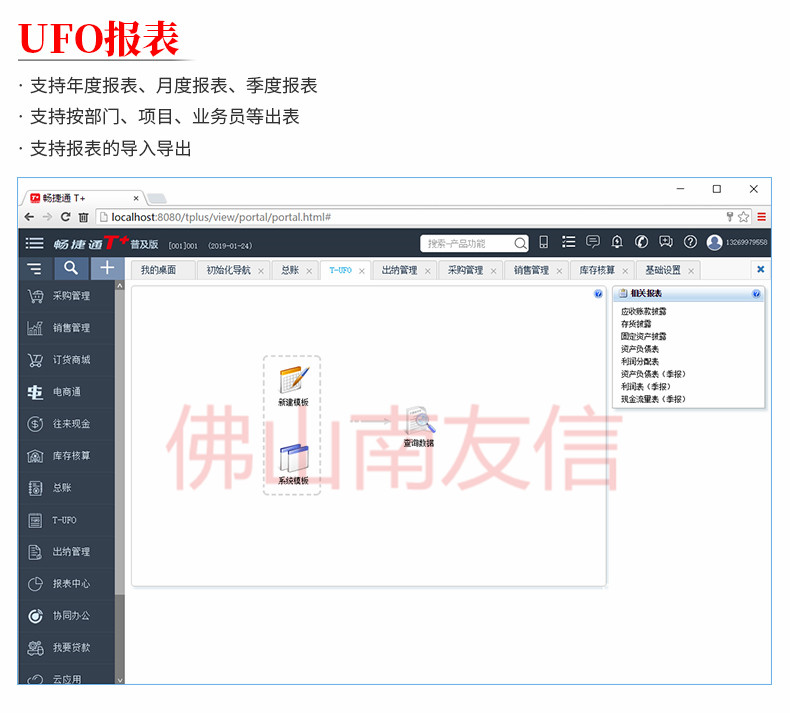Open 订货商城 in the sidebar
Image resolution: width=790 pixels, height=713 pixels.
[67, 360]
